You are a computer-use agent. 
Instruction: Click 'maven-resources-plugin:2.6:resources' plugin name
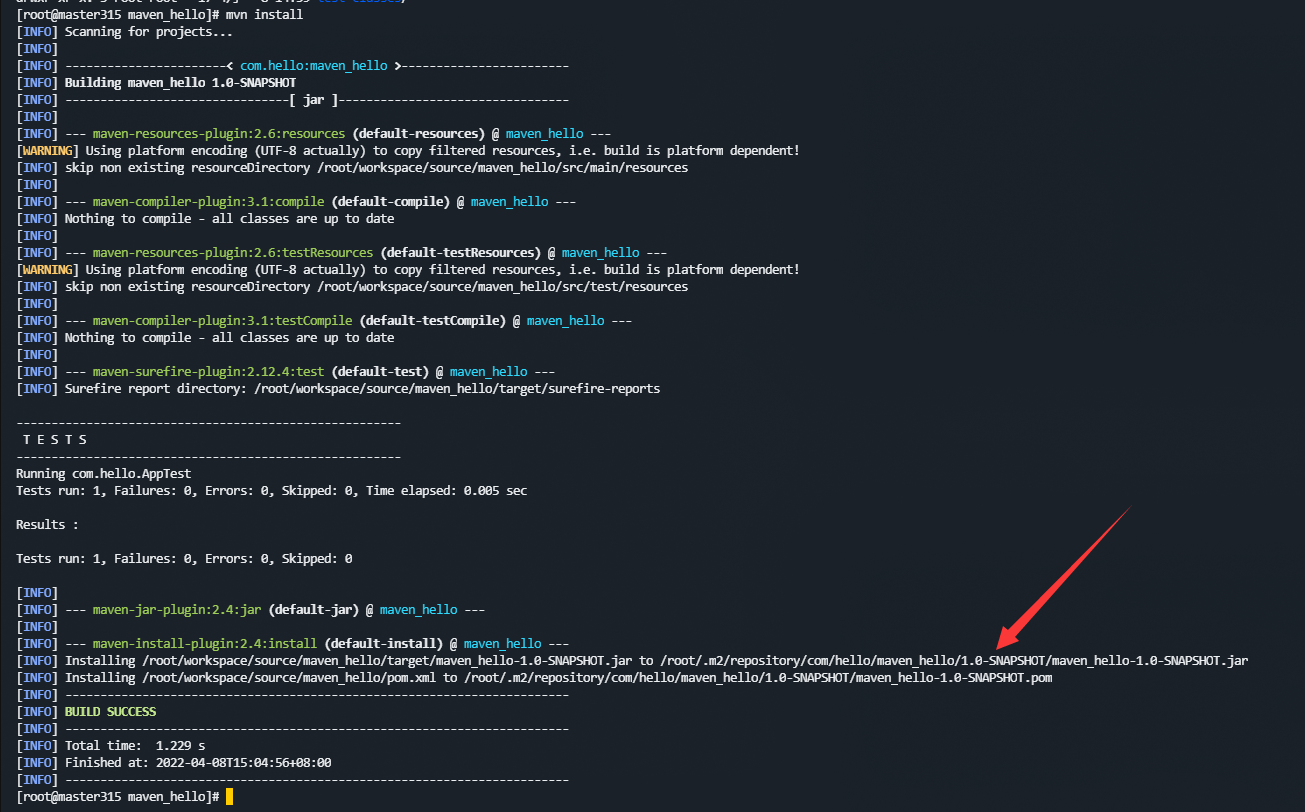click(x=219, y=134)
